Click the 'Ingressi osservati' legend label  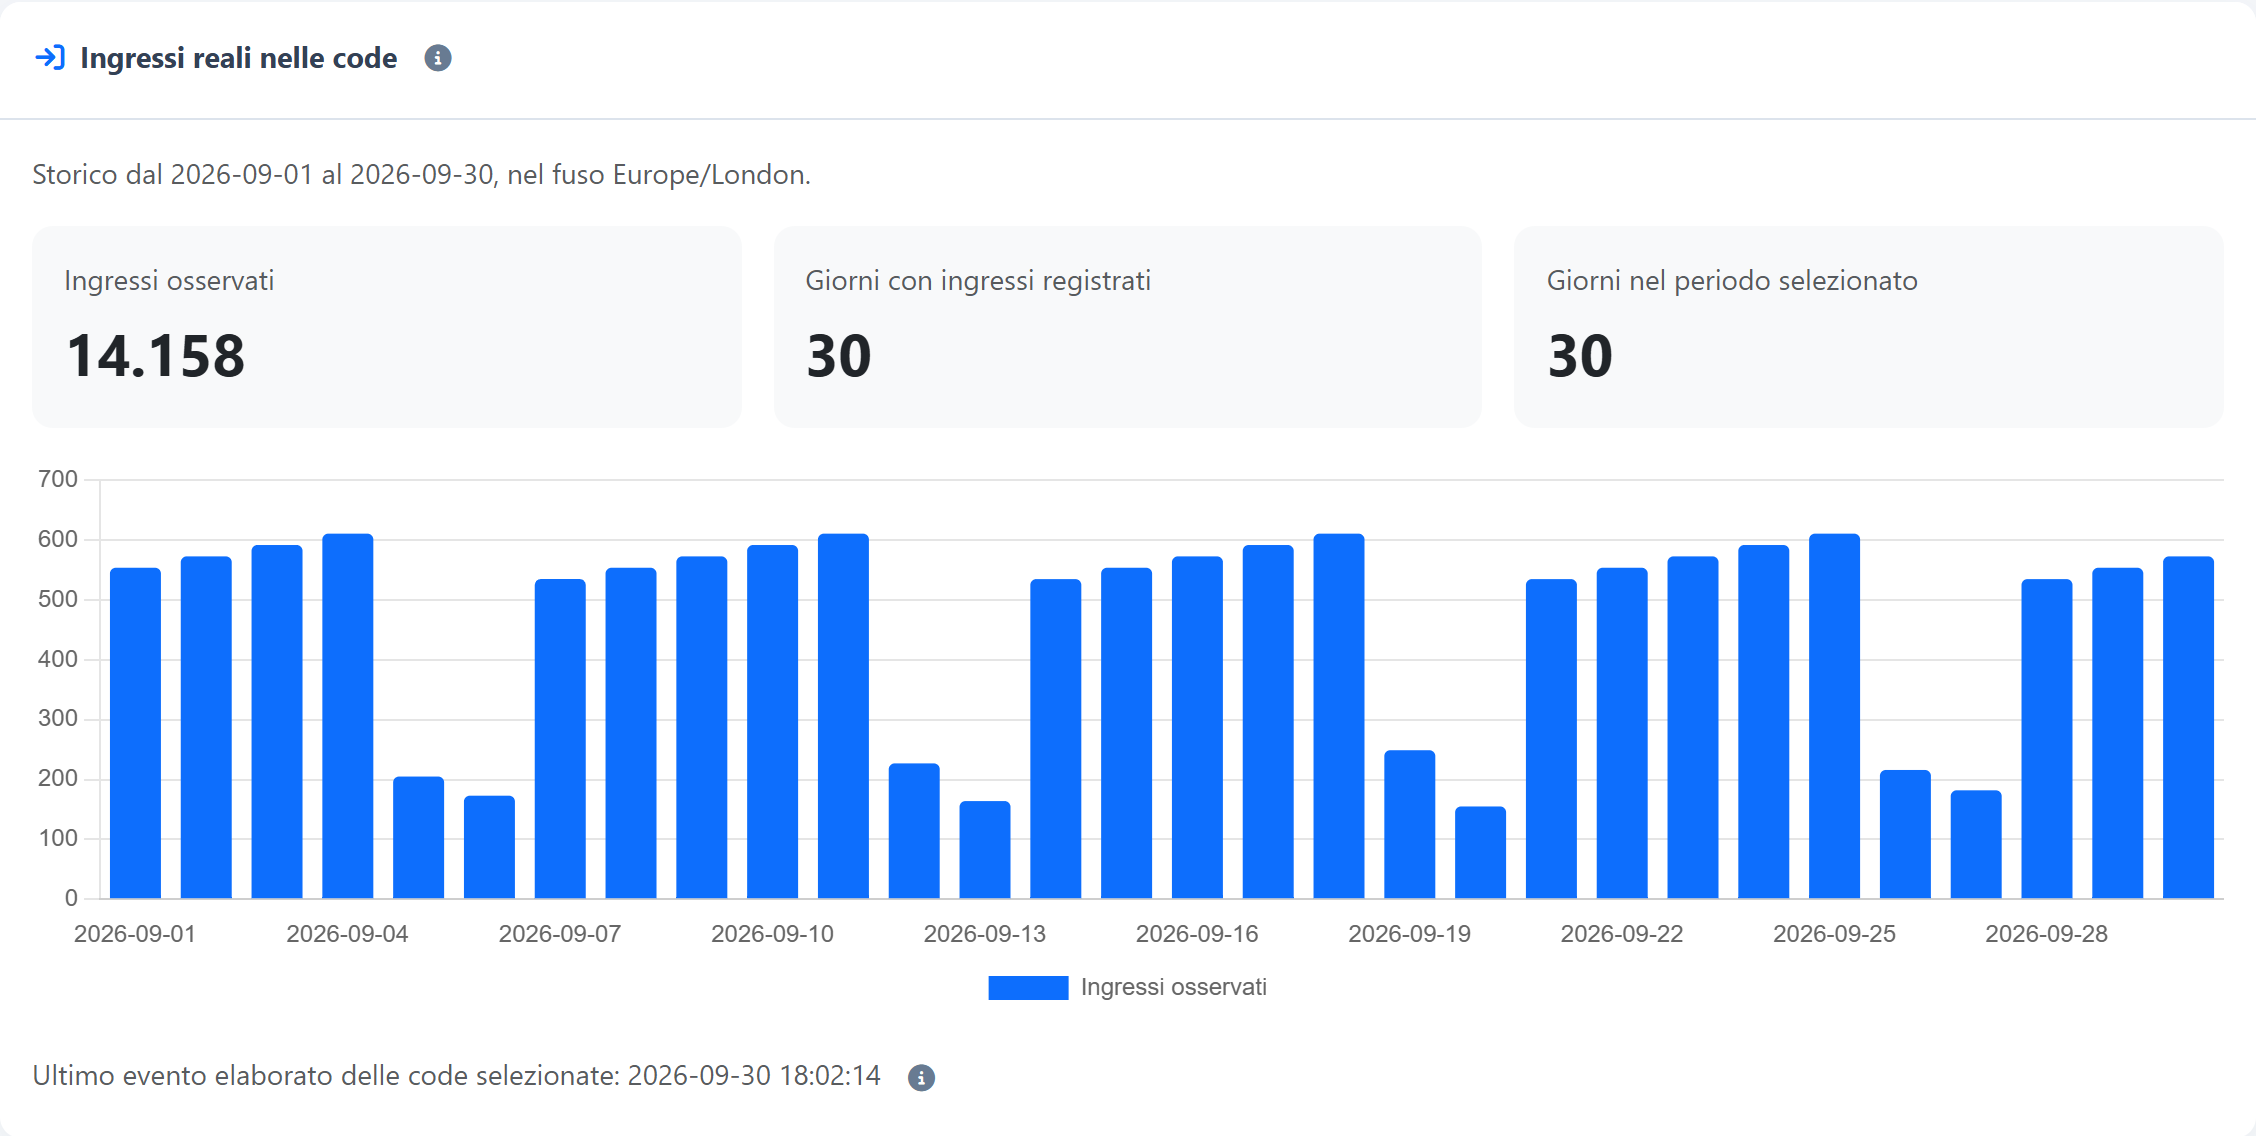1173,988
